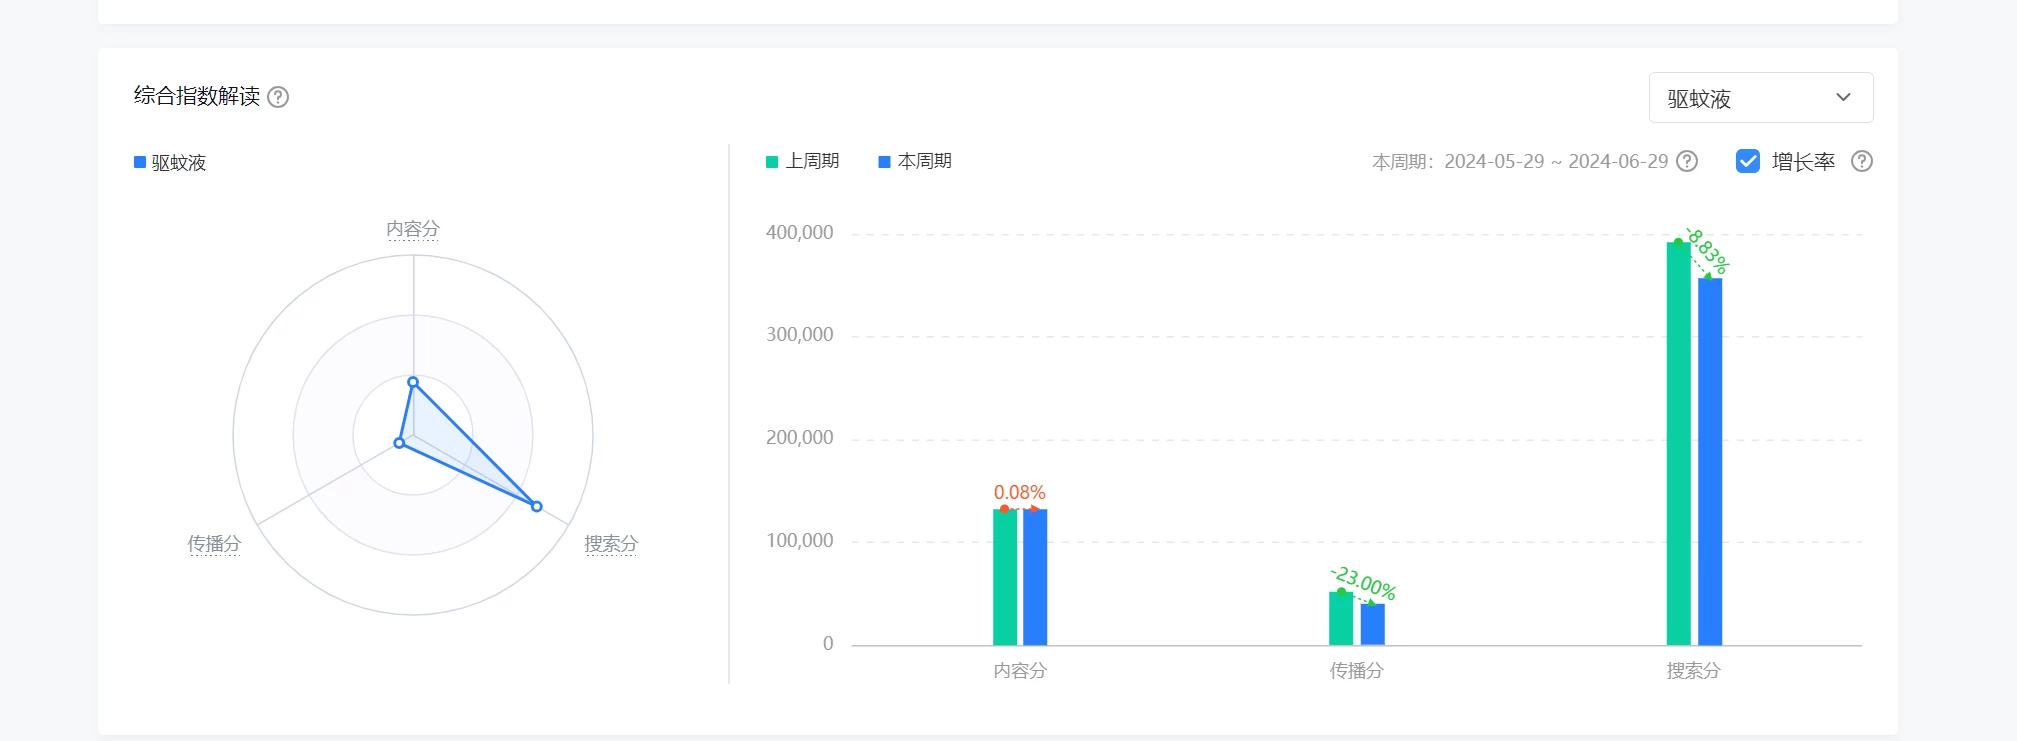Click the 0.08% growth rate label
Image resolution: width=2017 pixels, height=741 pixels.
tap(1019, 492)
